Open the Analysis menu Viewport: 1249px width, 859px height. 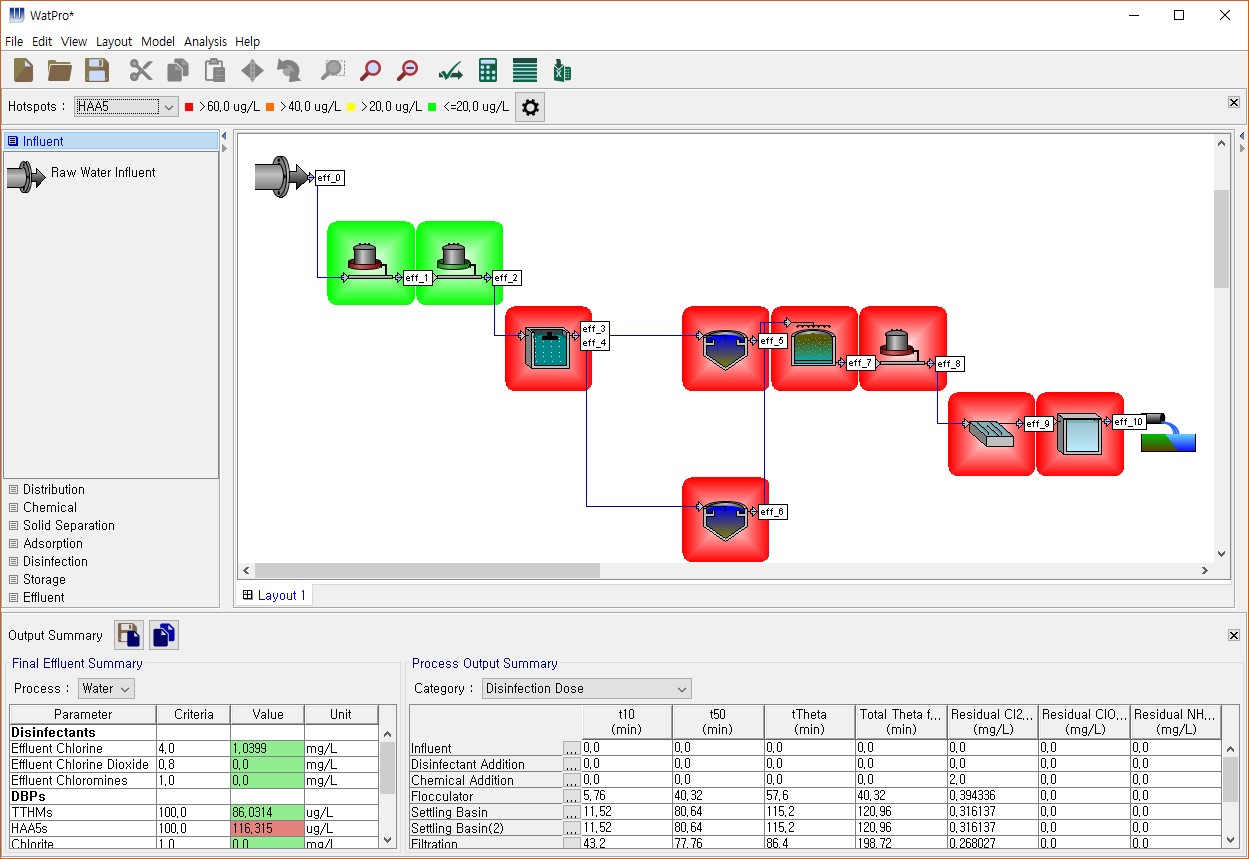tap(205, 41)
